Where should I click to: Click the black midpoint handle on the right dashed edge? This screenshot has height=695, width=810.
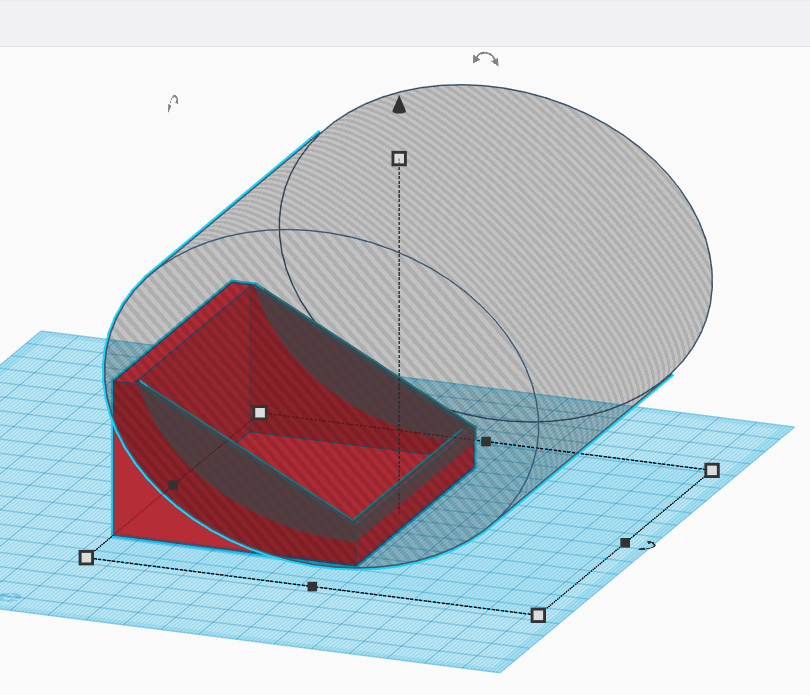[x=625, y=543]
